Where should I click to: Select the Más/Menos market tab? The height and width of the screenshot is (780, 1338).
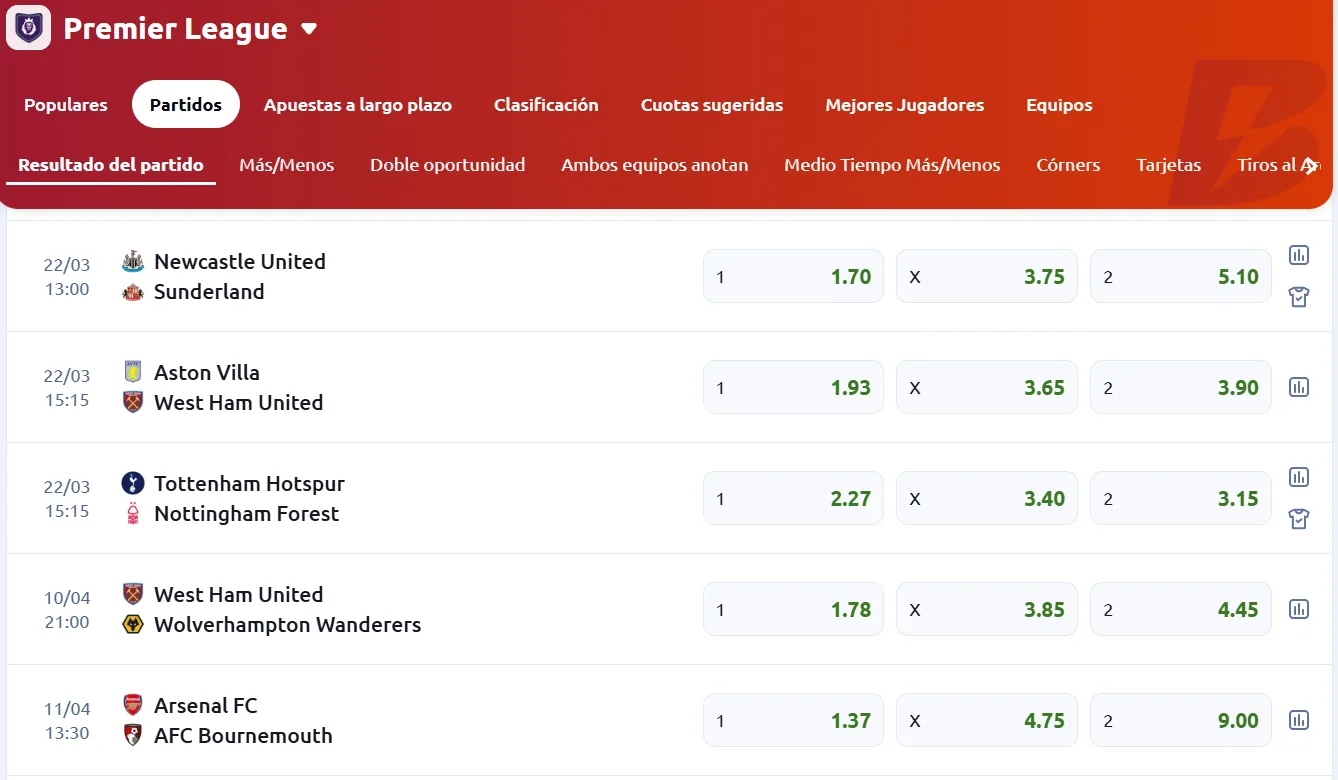[287, 165]
